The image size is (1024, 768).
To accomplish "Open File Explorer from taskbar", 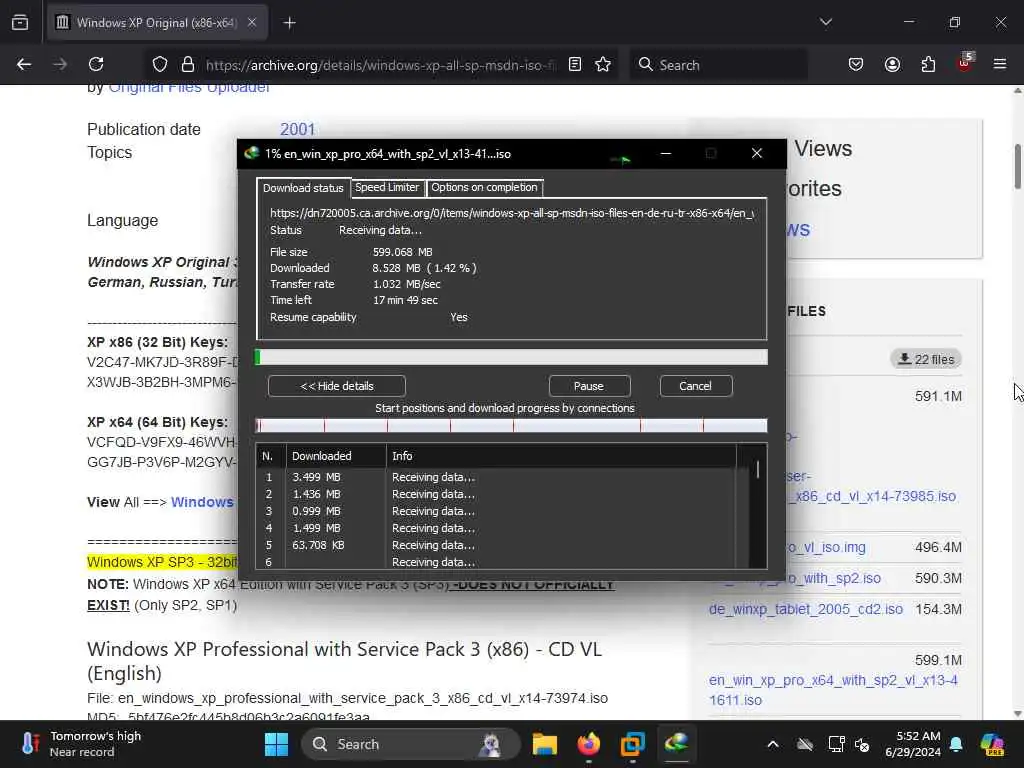I will [545, 744].
